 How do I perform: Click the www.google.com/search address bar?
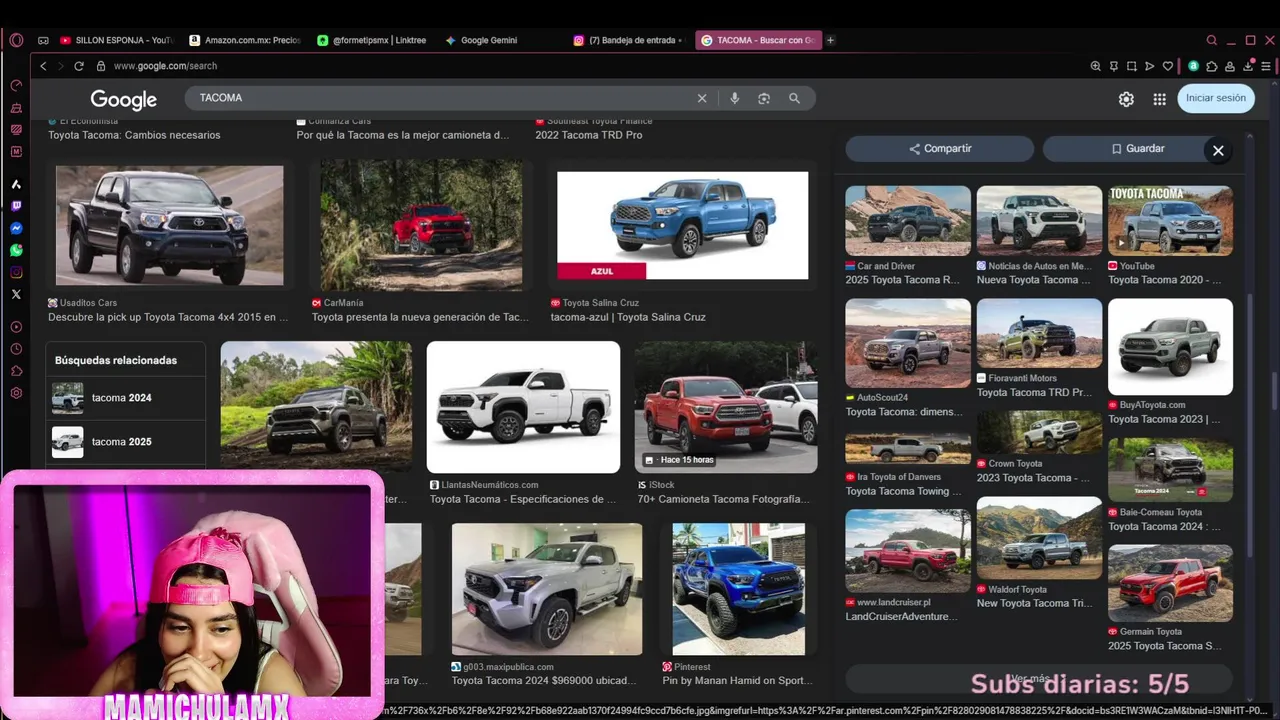tap(165, 66)
